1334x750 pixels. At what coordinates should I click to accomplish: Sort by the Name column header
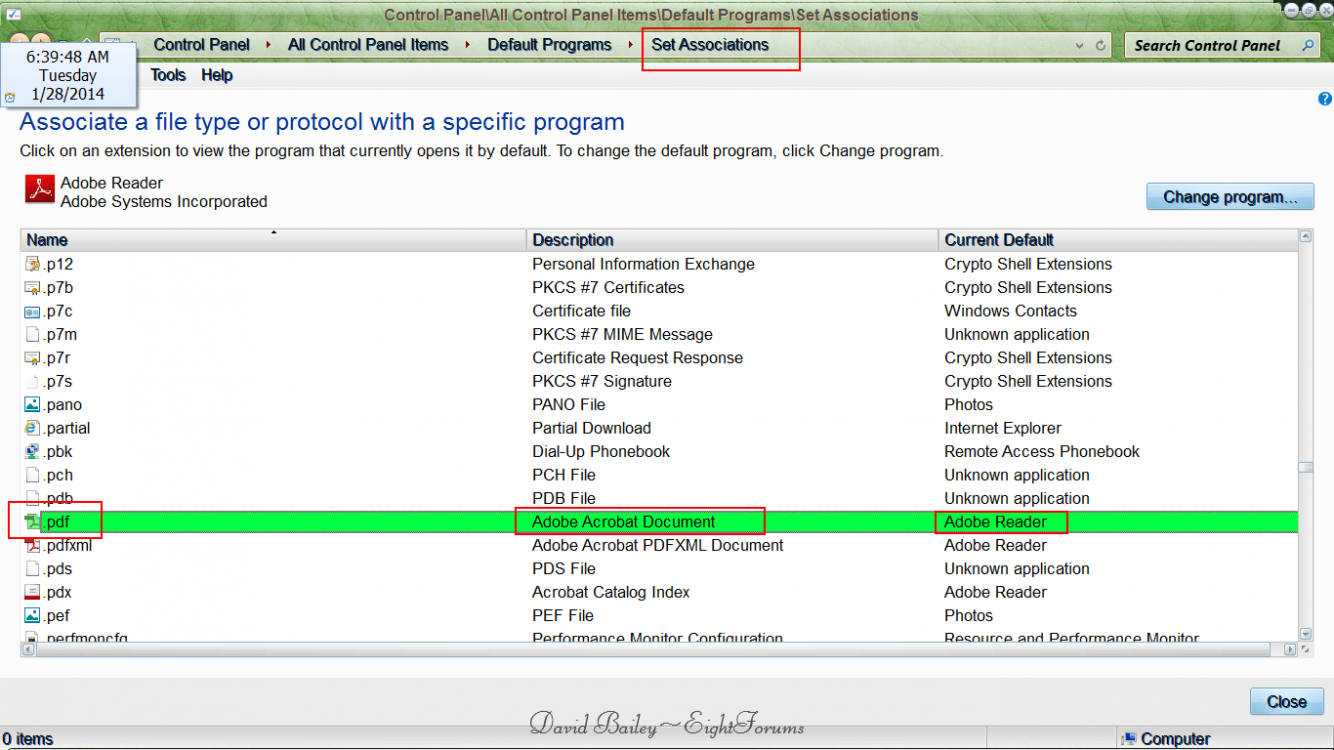coord(273,240)
